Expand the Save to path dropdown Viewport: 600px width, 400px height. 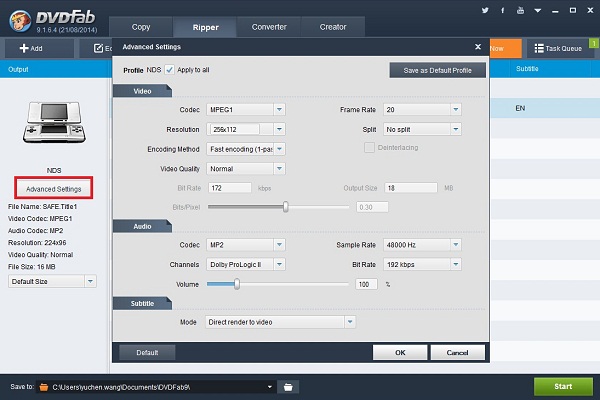270,387
